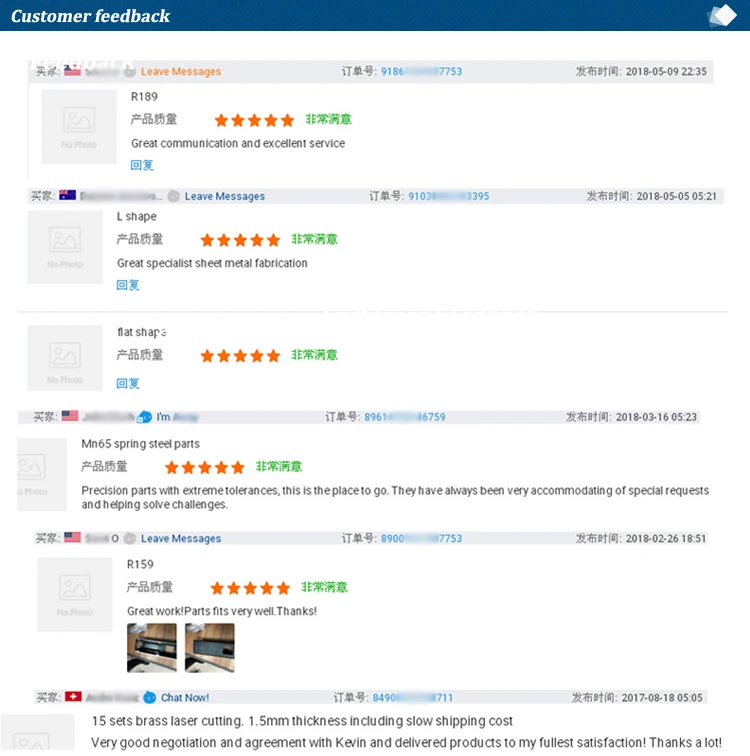750x756 pixels.
Task: Click the white icon in the Customer feedback header
Action: tap(722, 16)
